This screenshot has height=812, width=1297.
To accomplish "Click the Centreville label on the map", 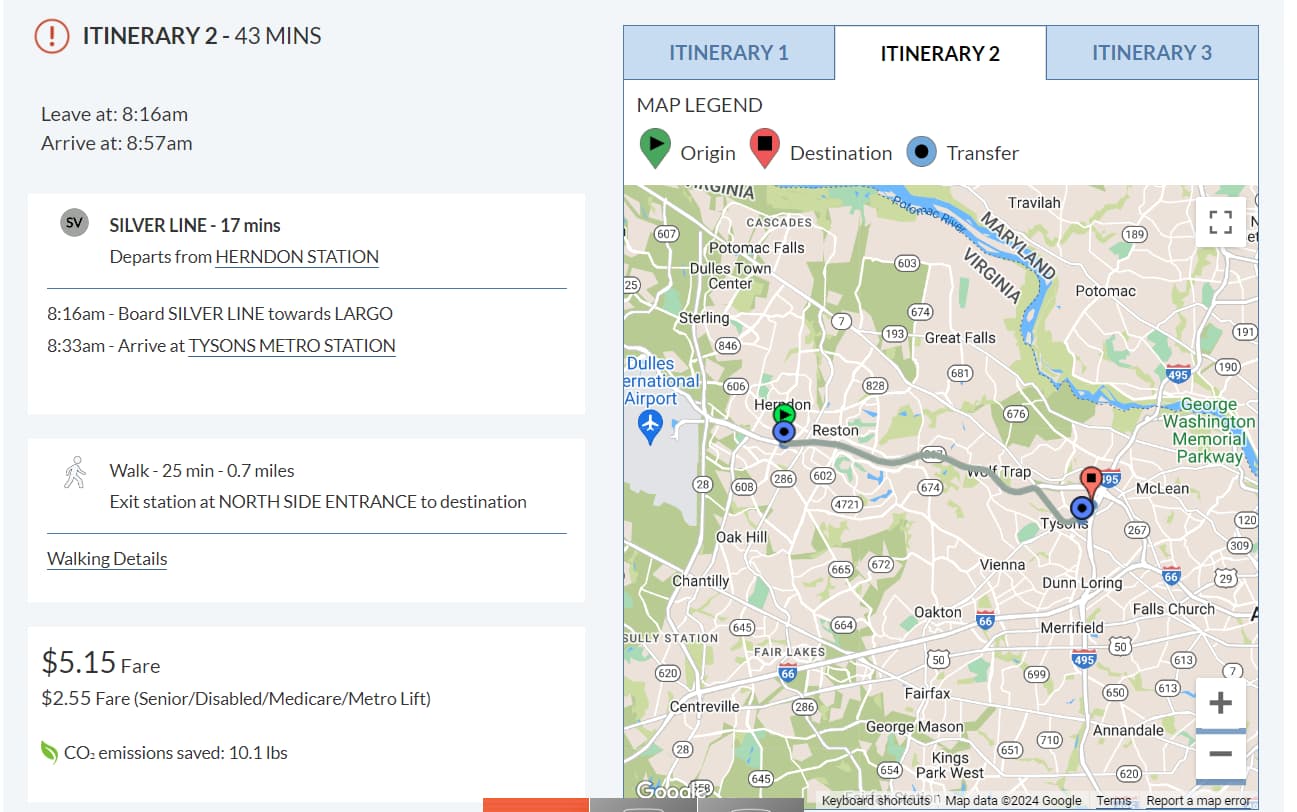I will pyautogui.click(x=704, y=706).
